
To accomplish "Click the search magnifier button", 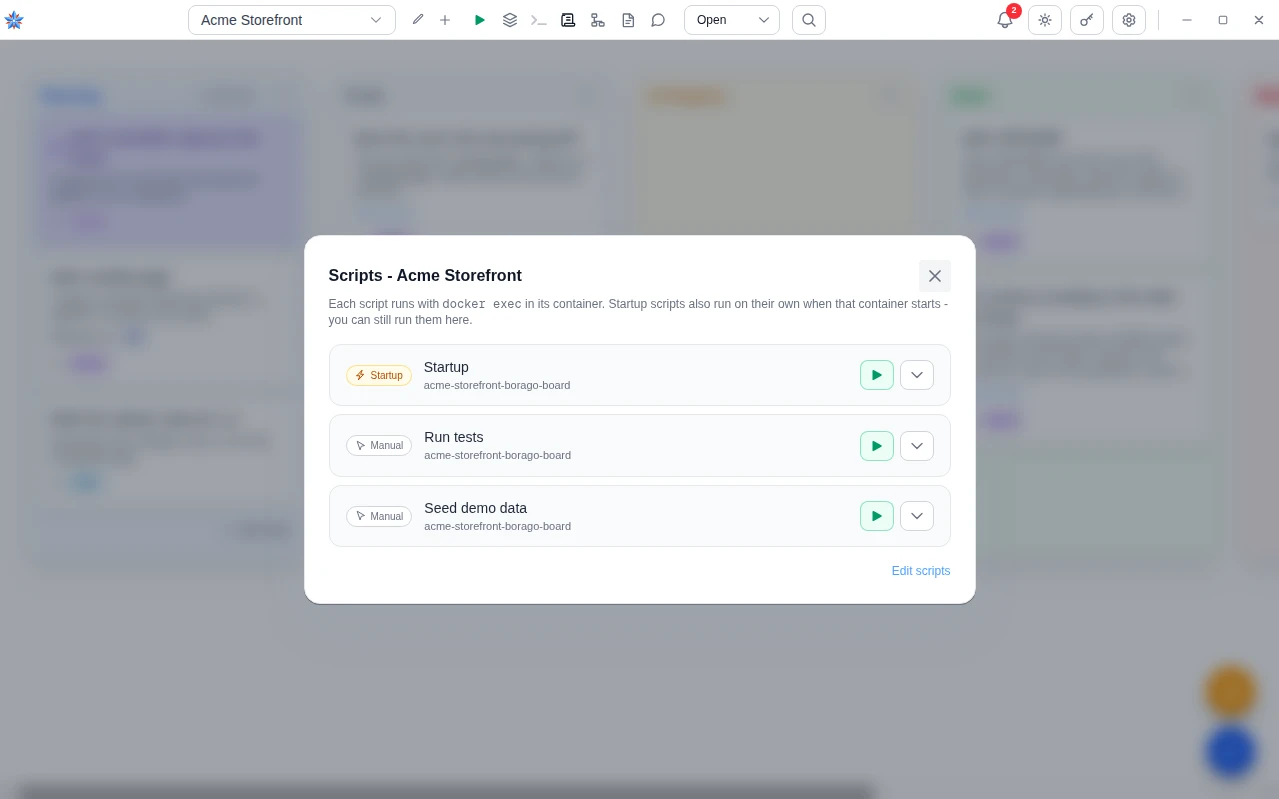I will point(809,20).
